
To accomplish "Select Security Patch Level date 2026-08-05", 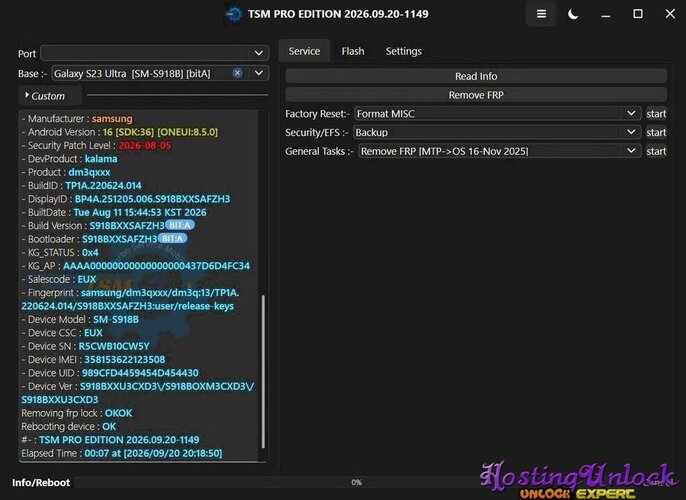I will click(x=145, y=146).
